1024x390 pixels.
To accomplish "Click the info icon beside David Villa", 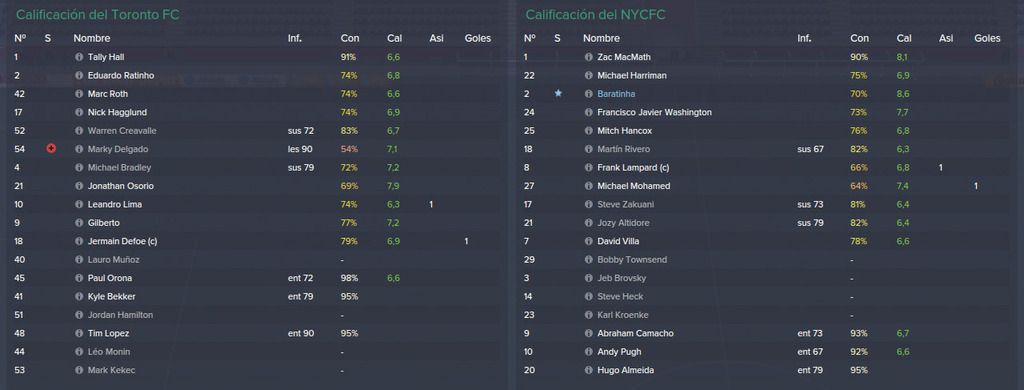I will (x=588, y=241).
